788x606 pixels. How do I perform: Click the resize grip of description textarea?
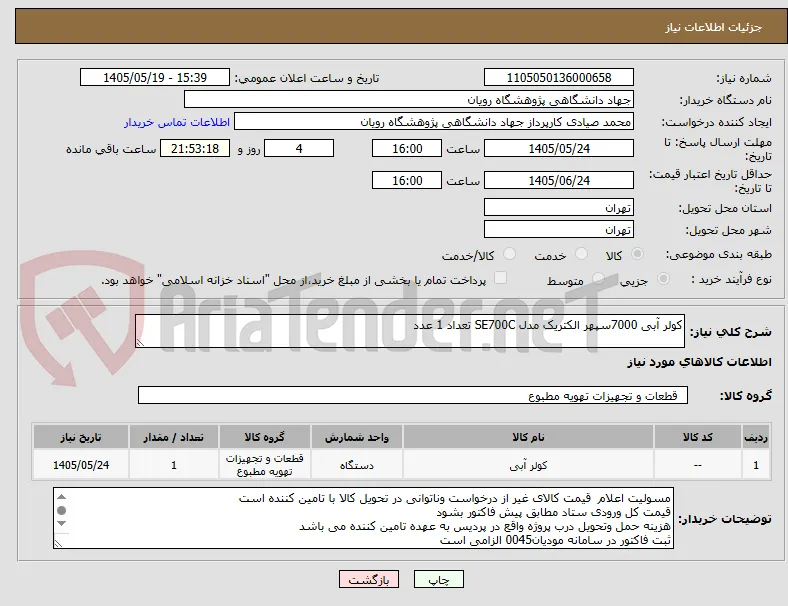[140, 342]
